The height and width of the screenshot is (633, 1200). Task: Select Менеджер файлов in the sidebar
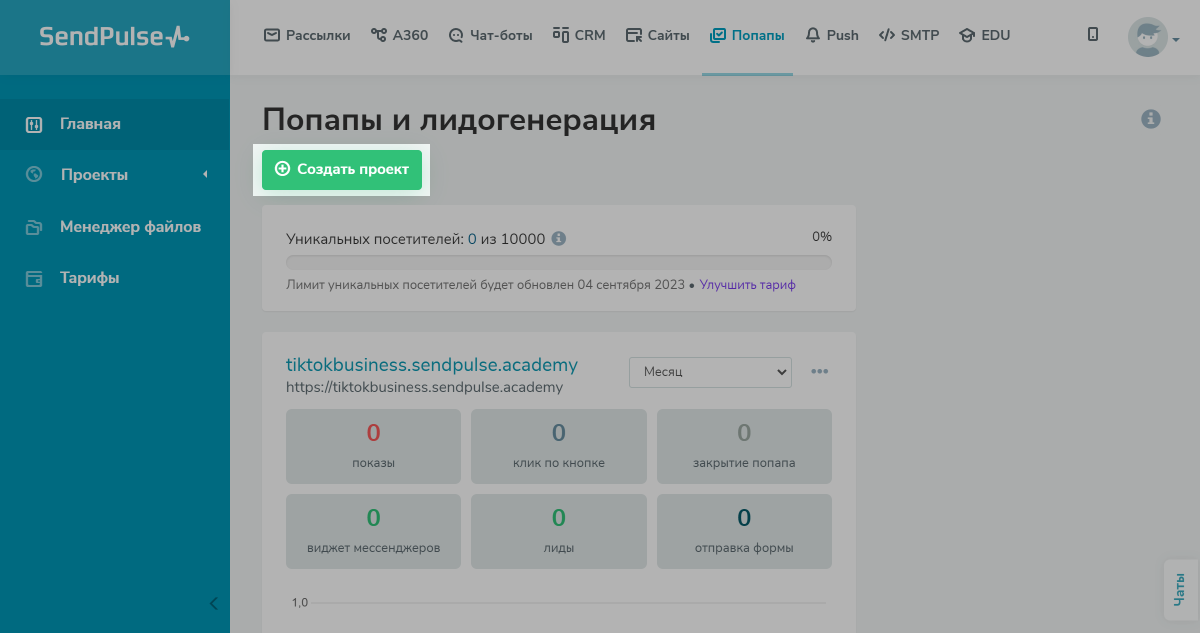[130, 227]
